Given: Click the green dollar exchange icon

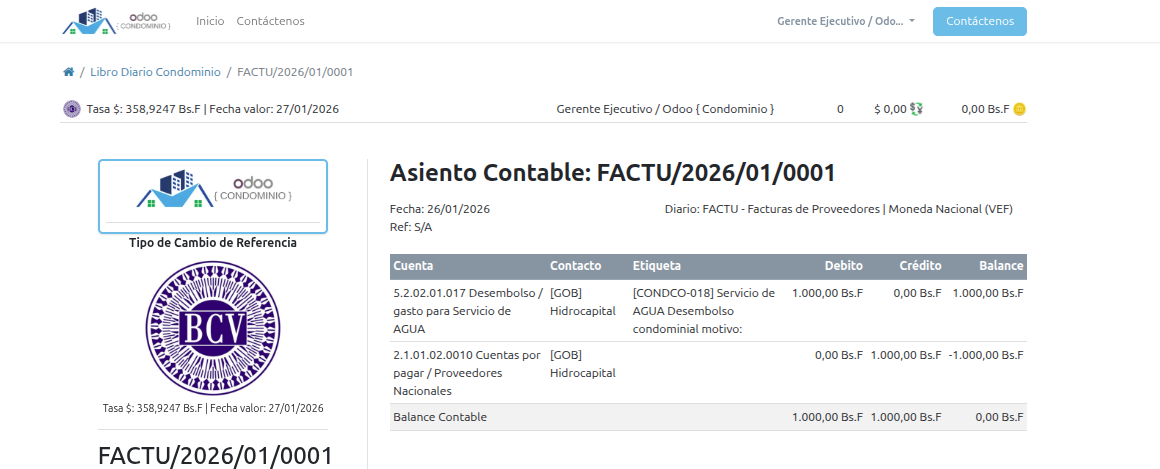Looking at the screenshot, I should click(x=916, y=109).
